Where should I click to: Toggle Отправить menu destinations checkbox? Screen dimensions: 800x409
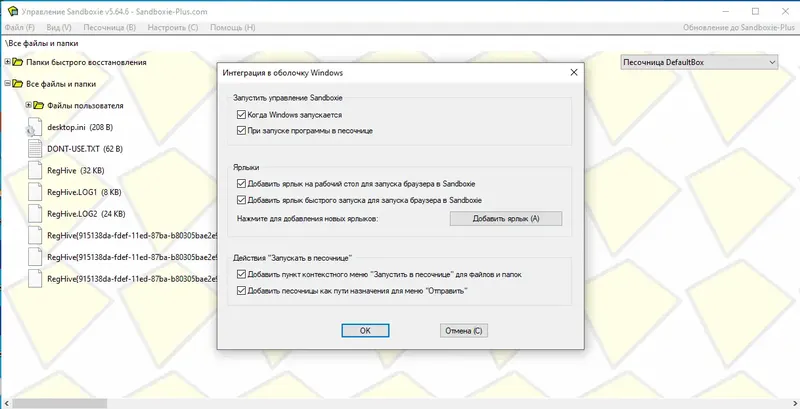tap(241, 291)
